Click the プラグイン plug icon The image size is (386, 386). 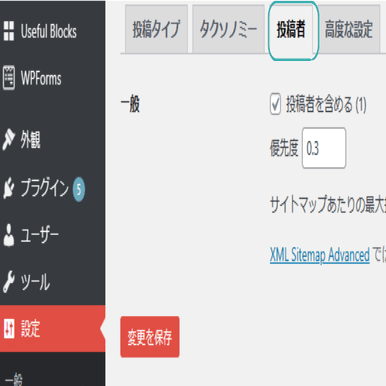click(x=9, y=188)
